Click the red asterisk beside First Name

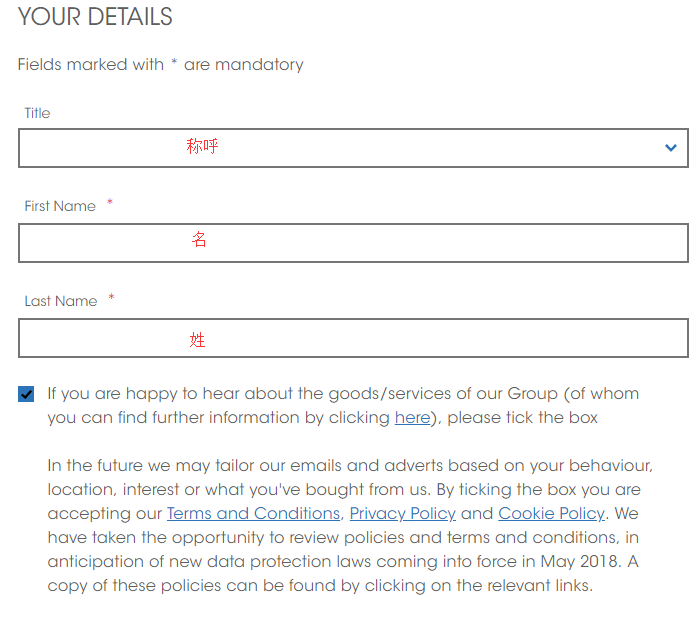pyautogui.click(x=110, y=204)
